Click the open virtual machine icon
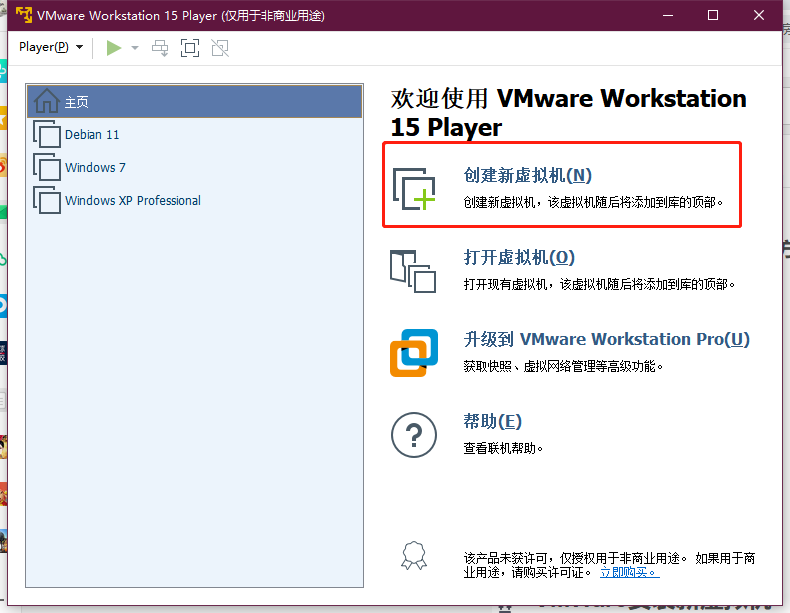Image resolution: width=790 pixels, height=613 pixels. coord(413,271)
